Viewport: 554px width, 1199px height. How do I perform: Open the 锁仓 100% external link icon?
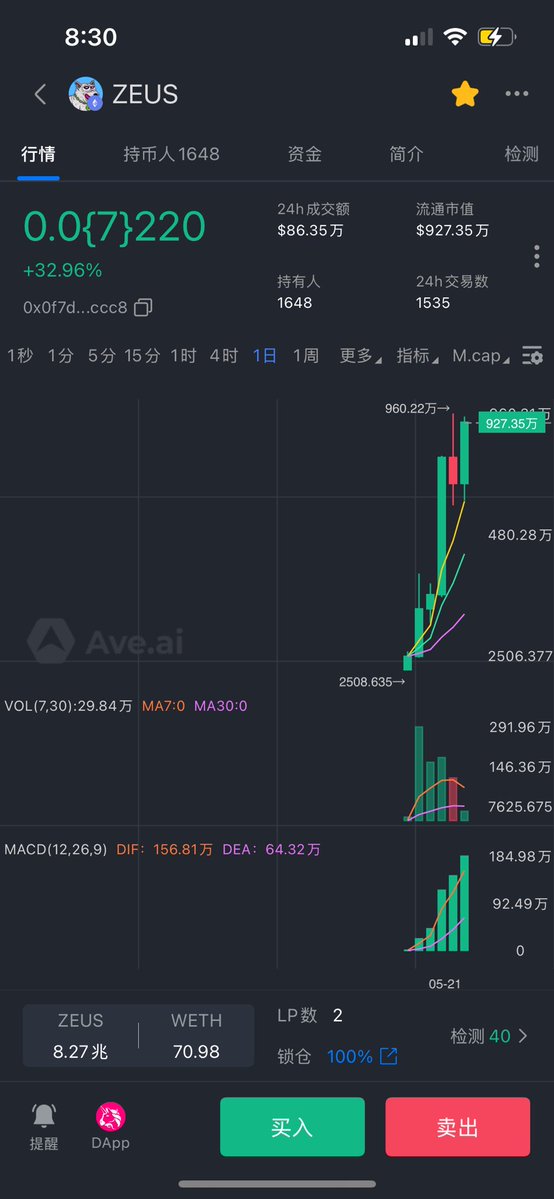pyautogui.click(x=389, y=1057)
